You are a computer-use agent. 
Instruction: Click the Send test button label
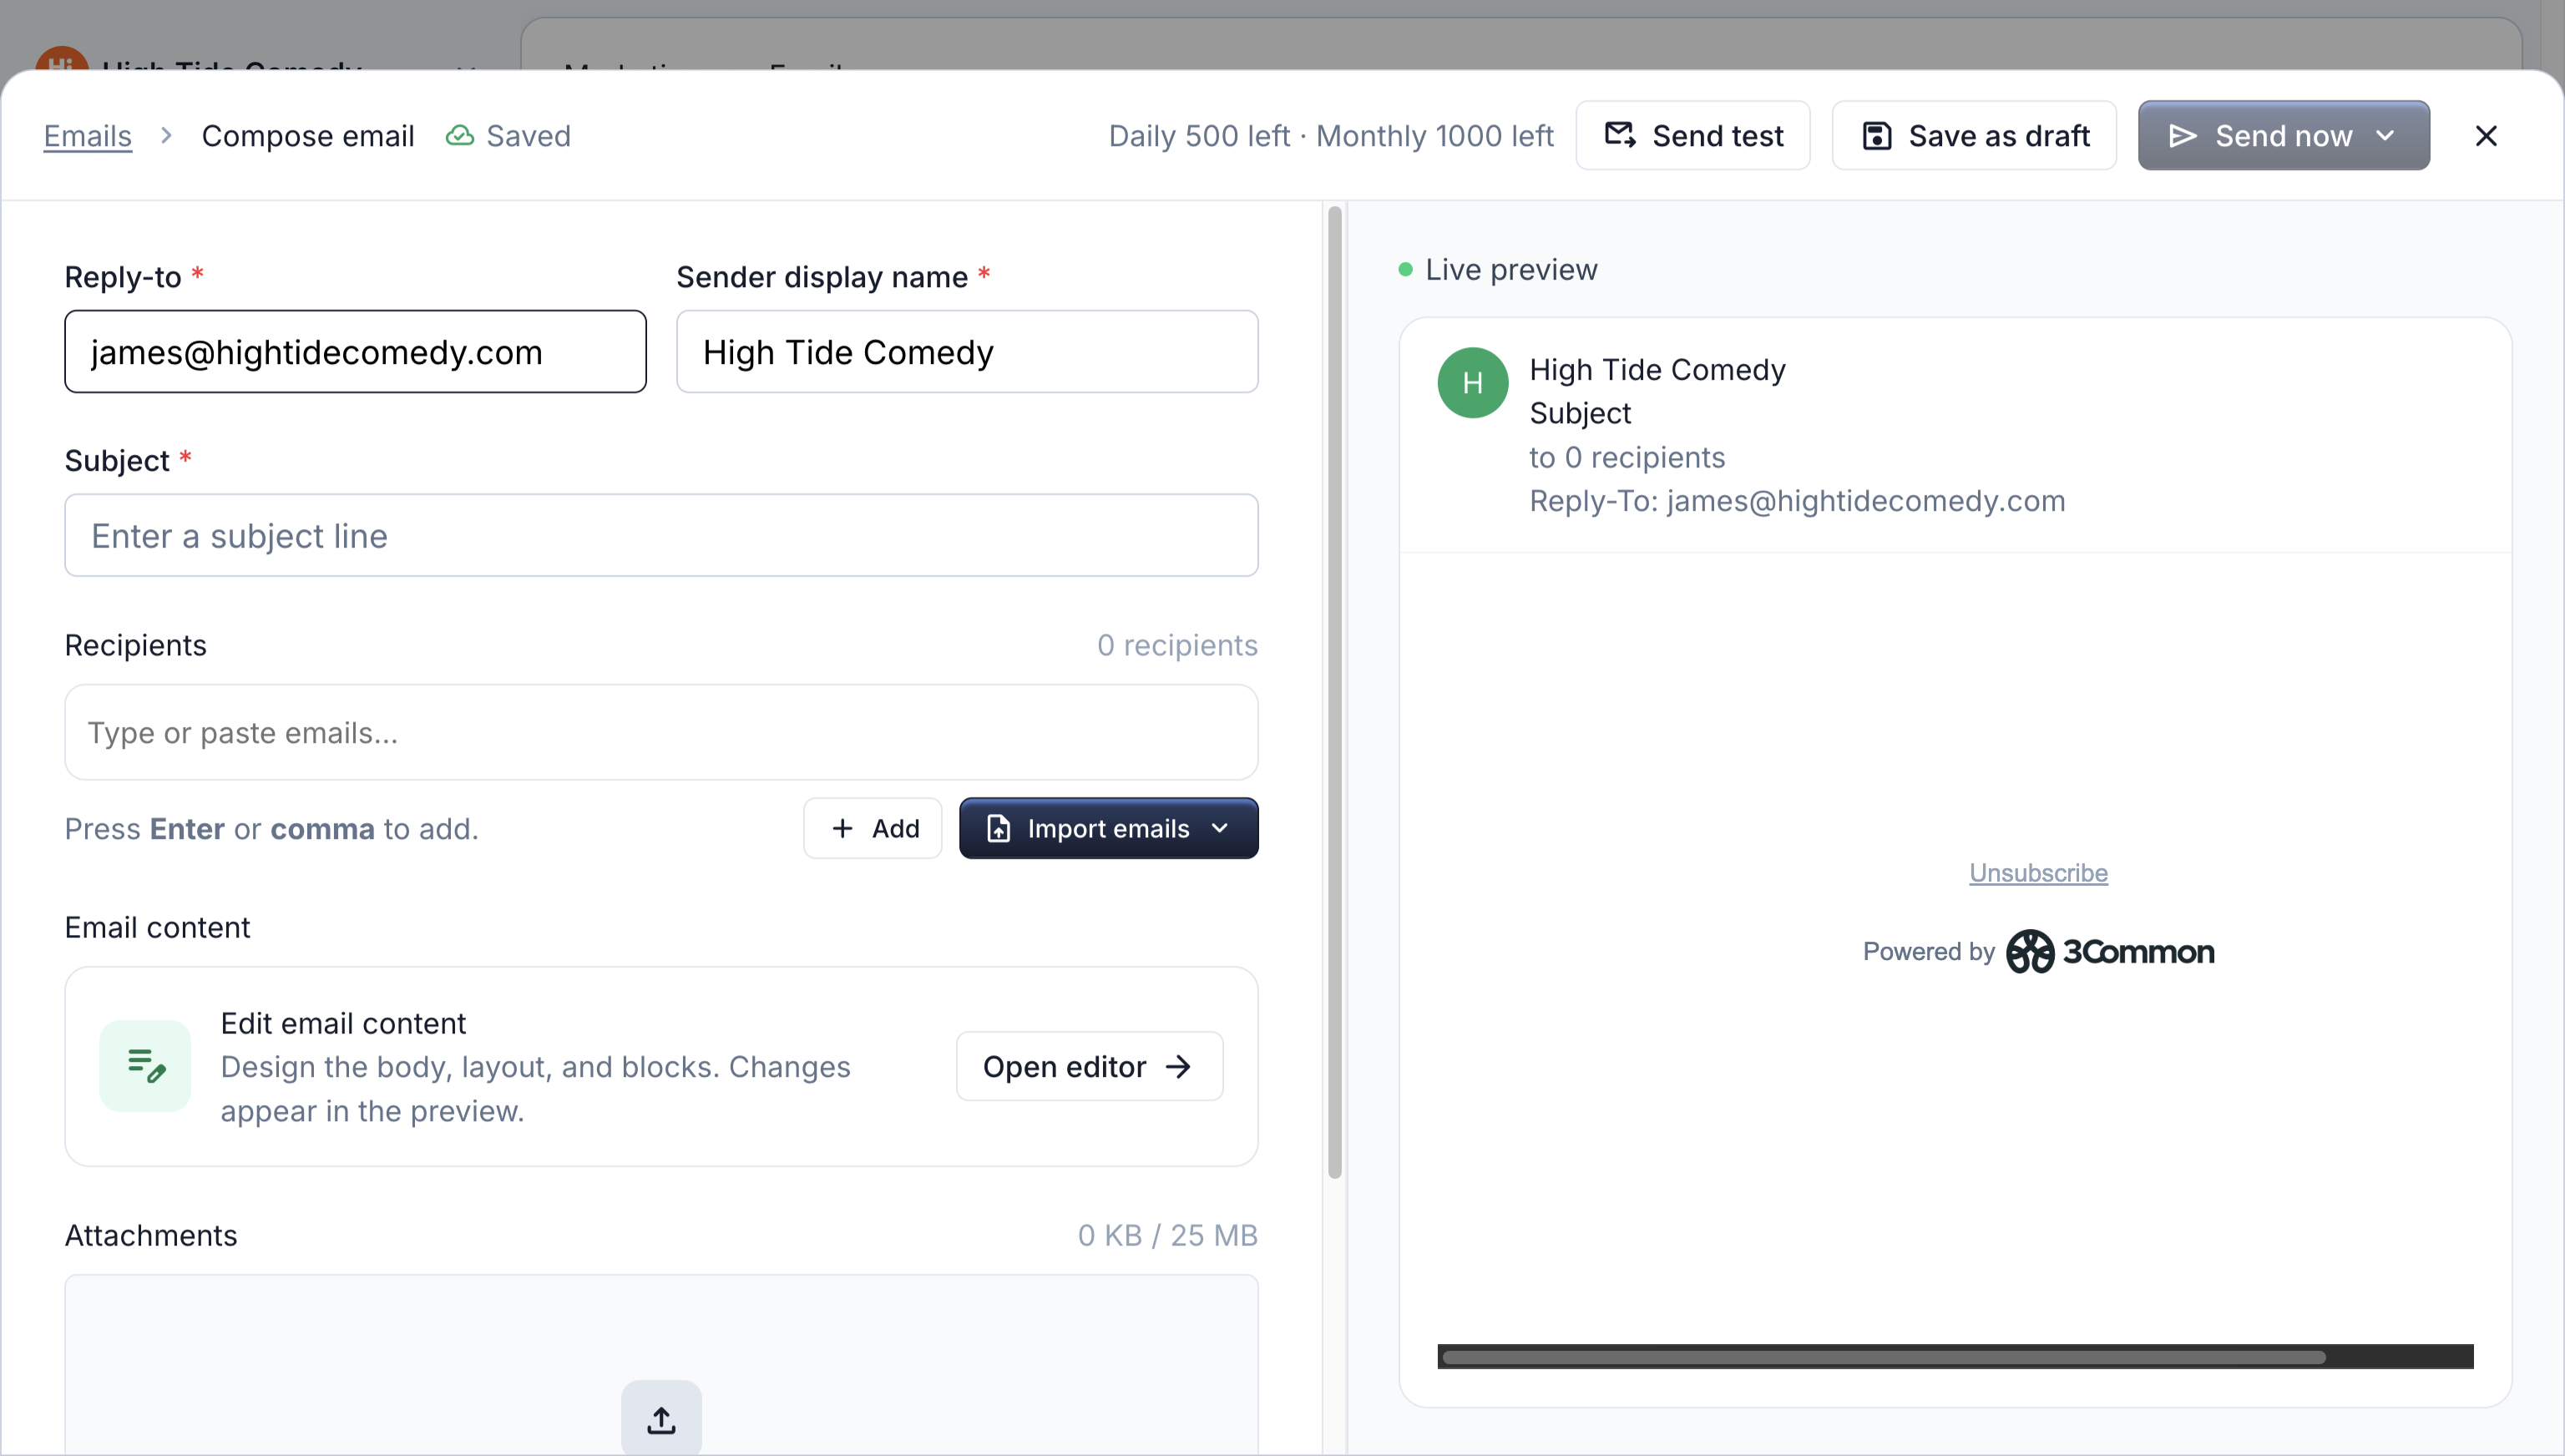pos(1717,135)
